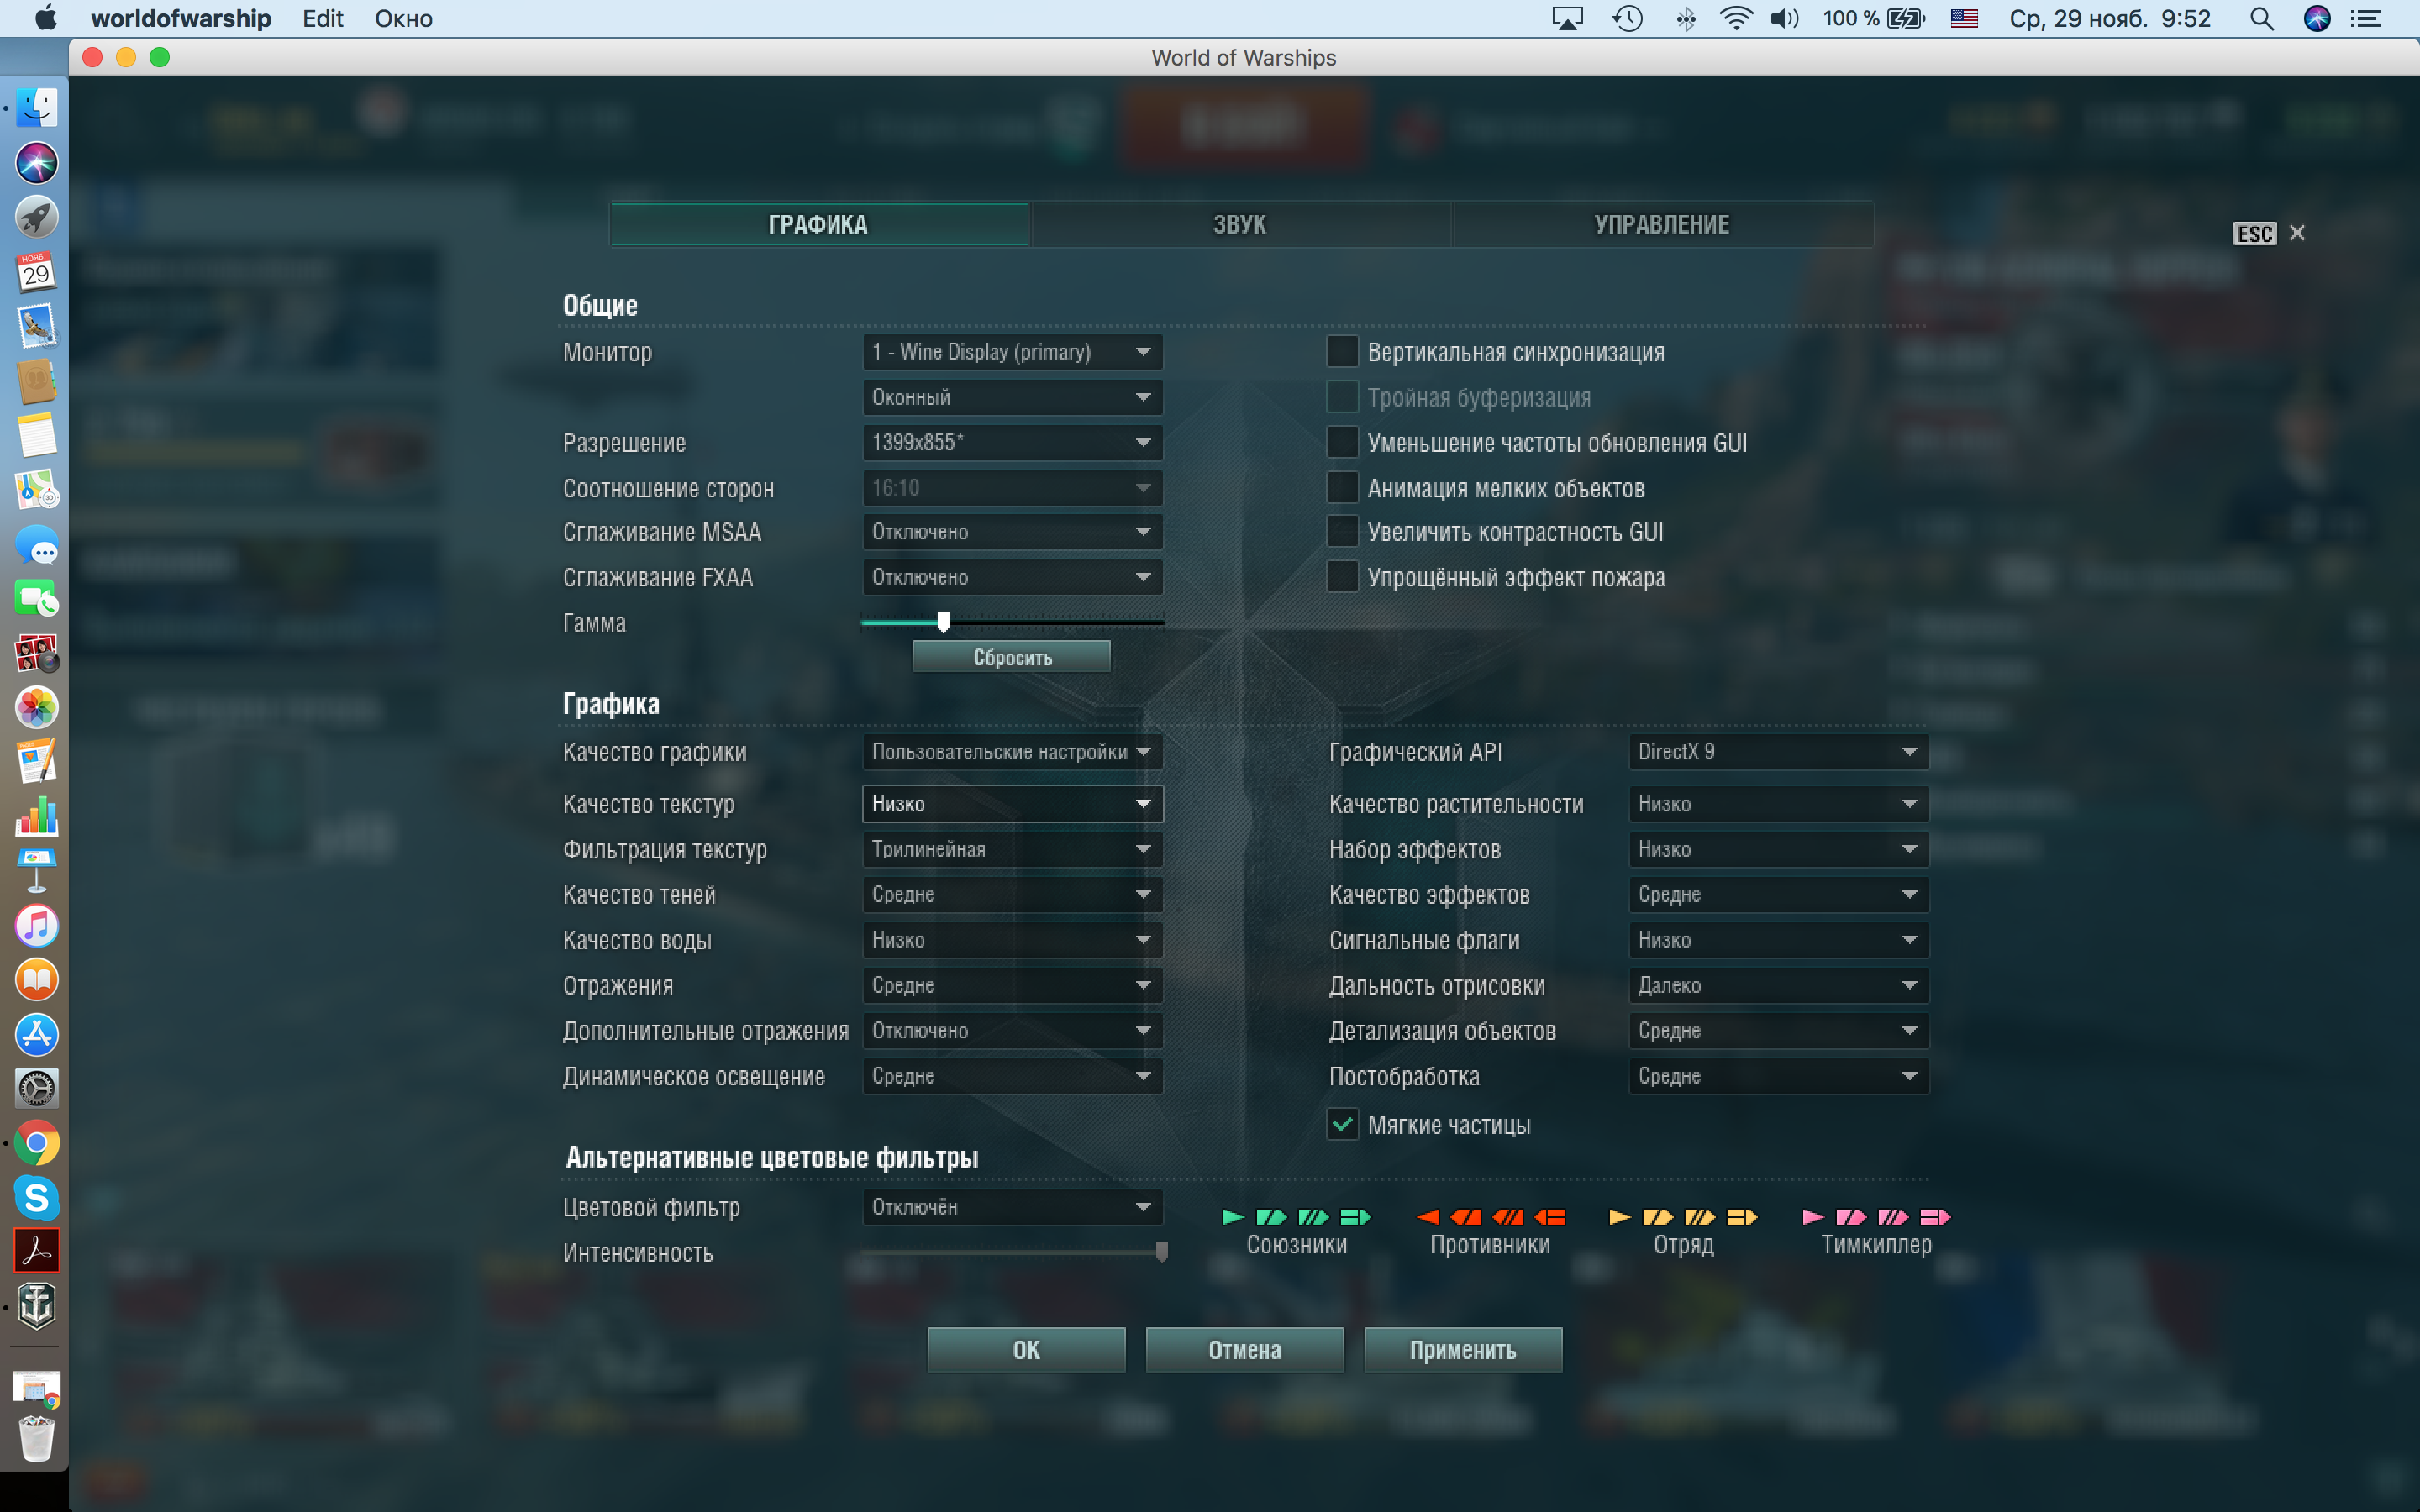Enable Увеличить контрастность GUI checkbox

click(x=1342, y=532)
